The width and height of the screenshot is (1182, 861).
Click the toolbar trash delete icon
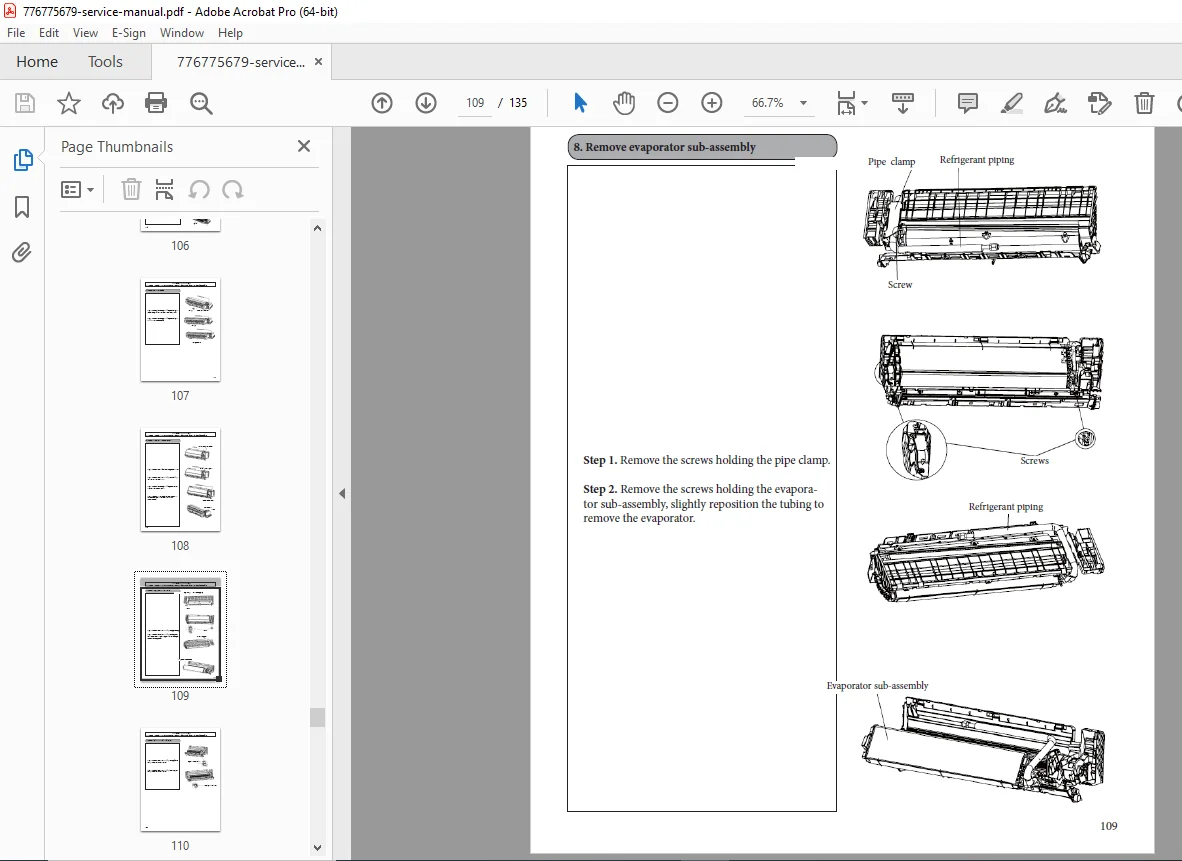click(1144, 103)
